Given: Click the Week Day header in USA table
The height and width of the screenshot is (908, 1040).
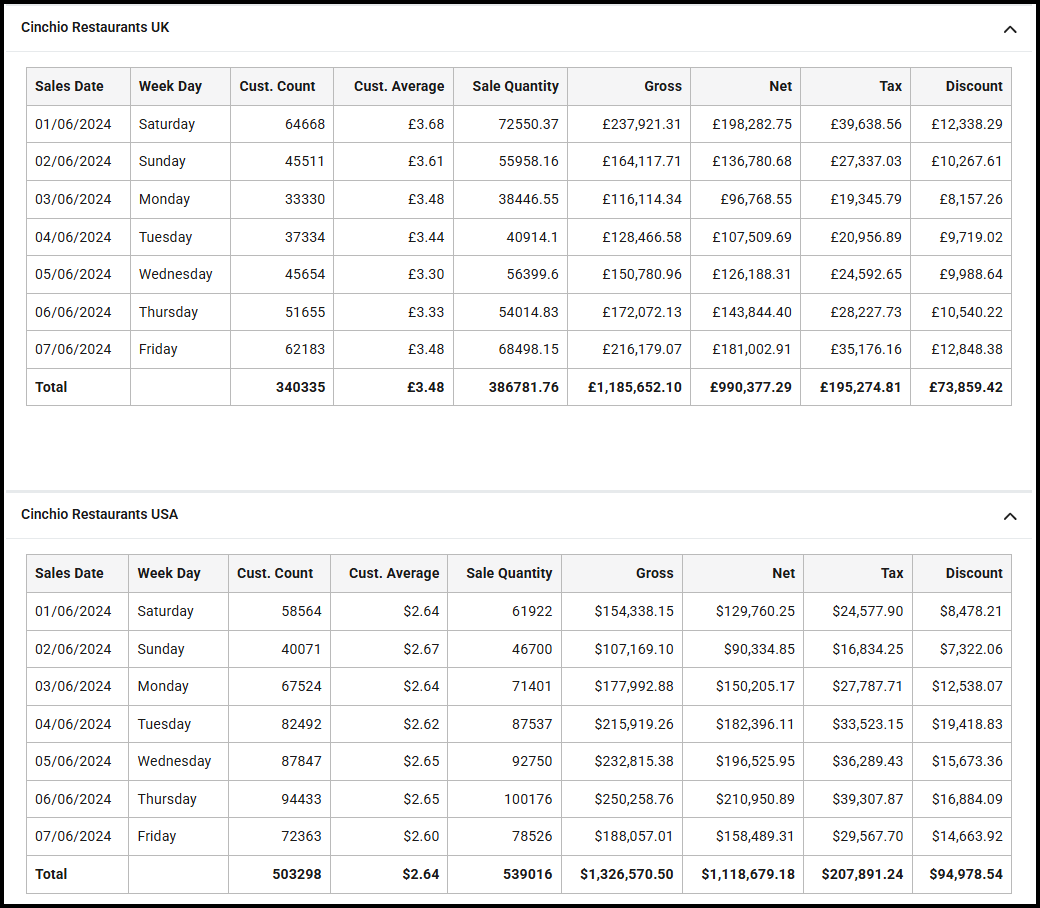Looking at the screenshot, I should pyautogui.click(x=169, y=574).
